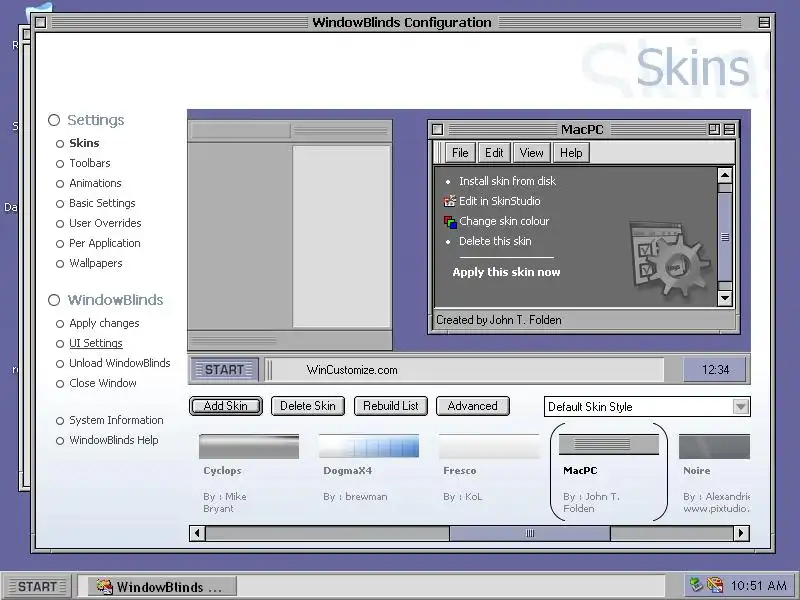Screen dimensions: 800x600
Task: Click the Add Skin button
Action: (226, 406)
